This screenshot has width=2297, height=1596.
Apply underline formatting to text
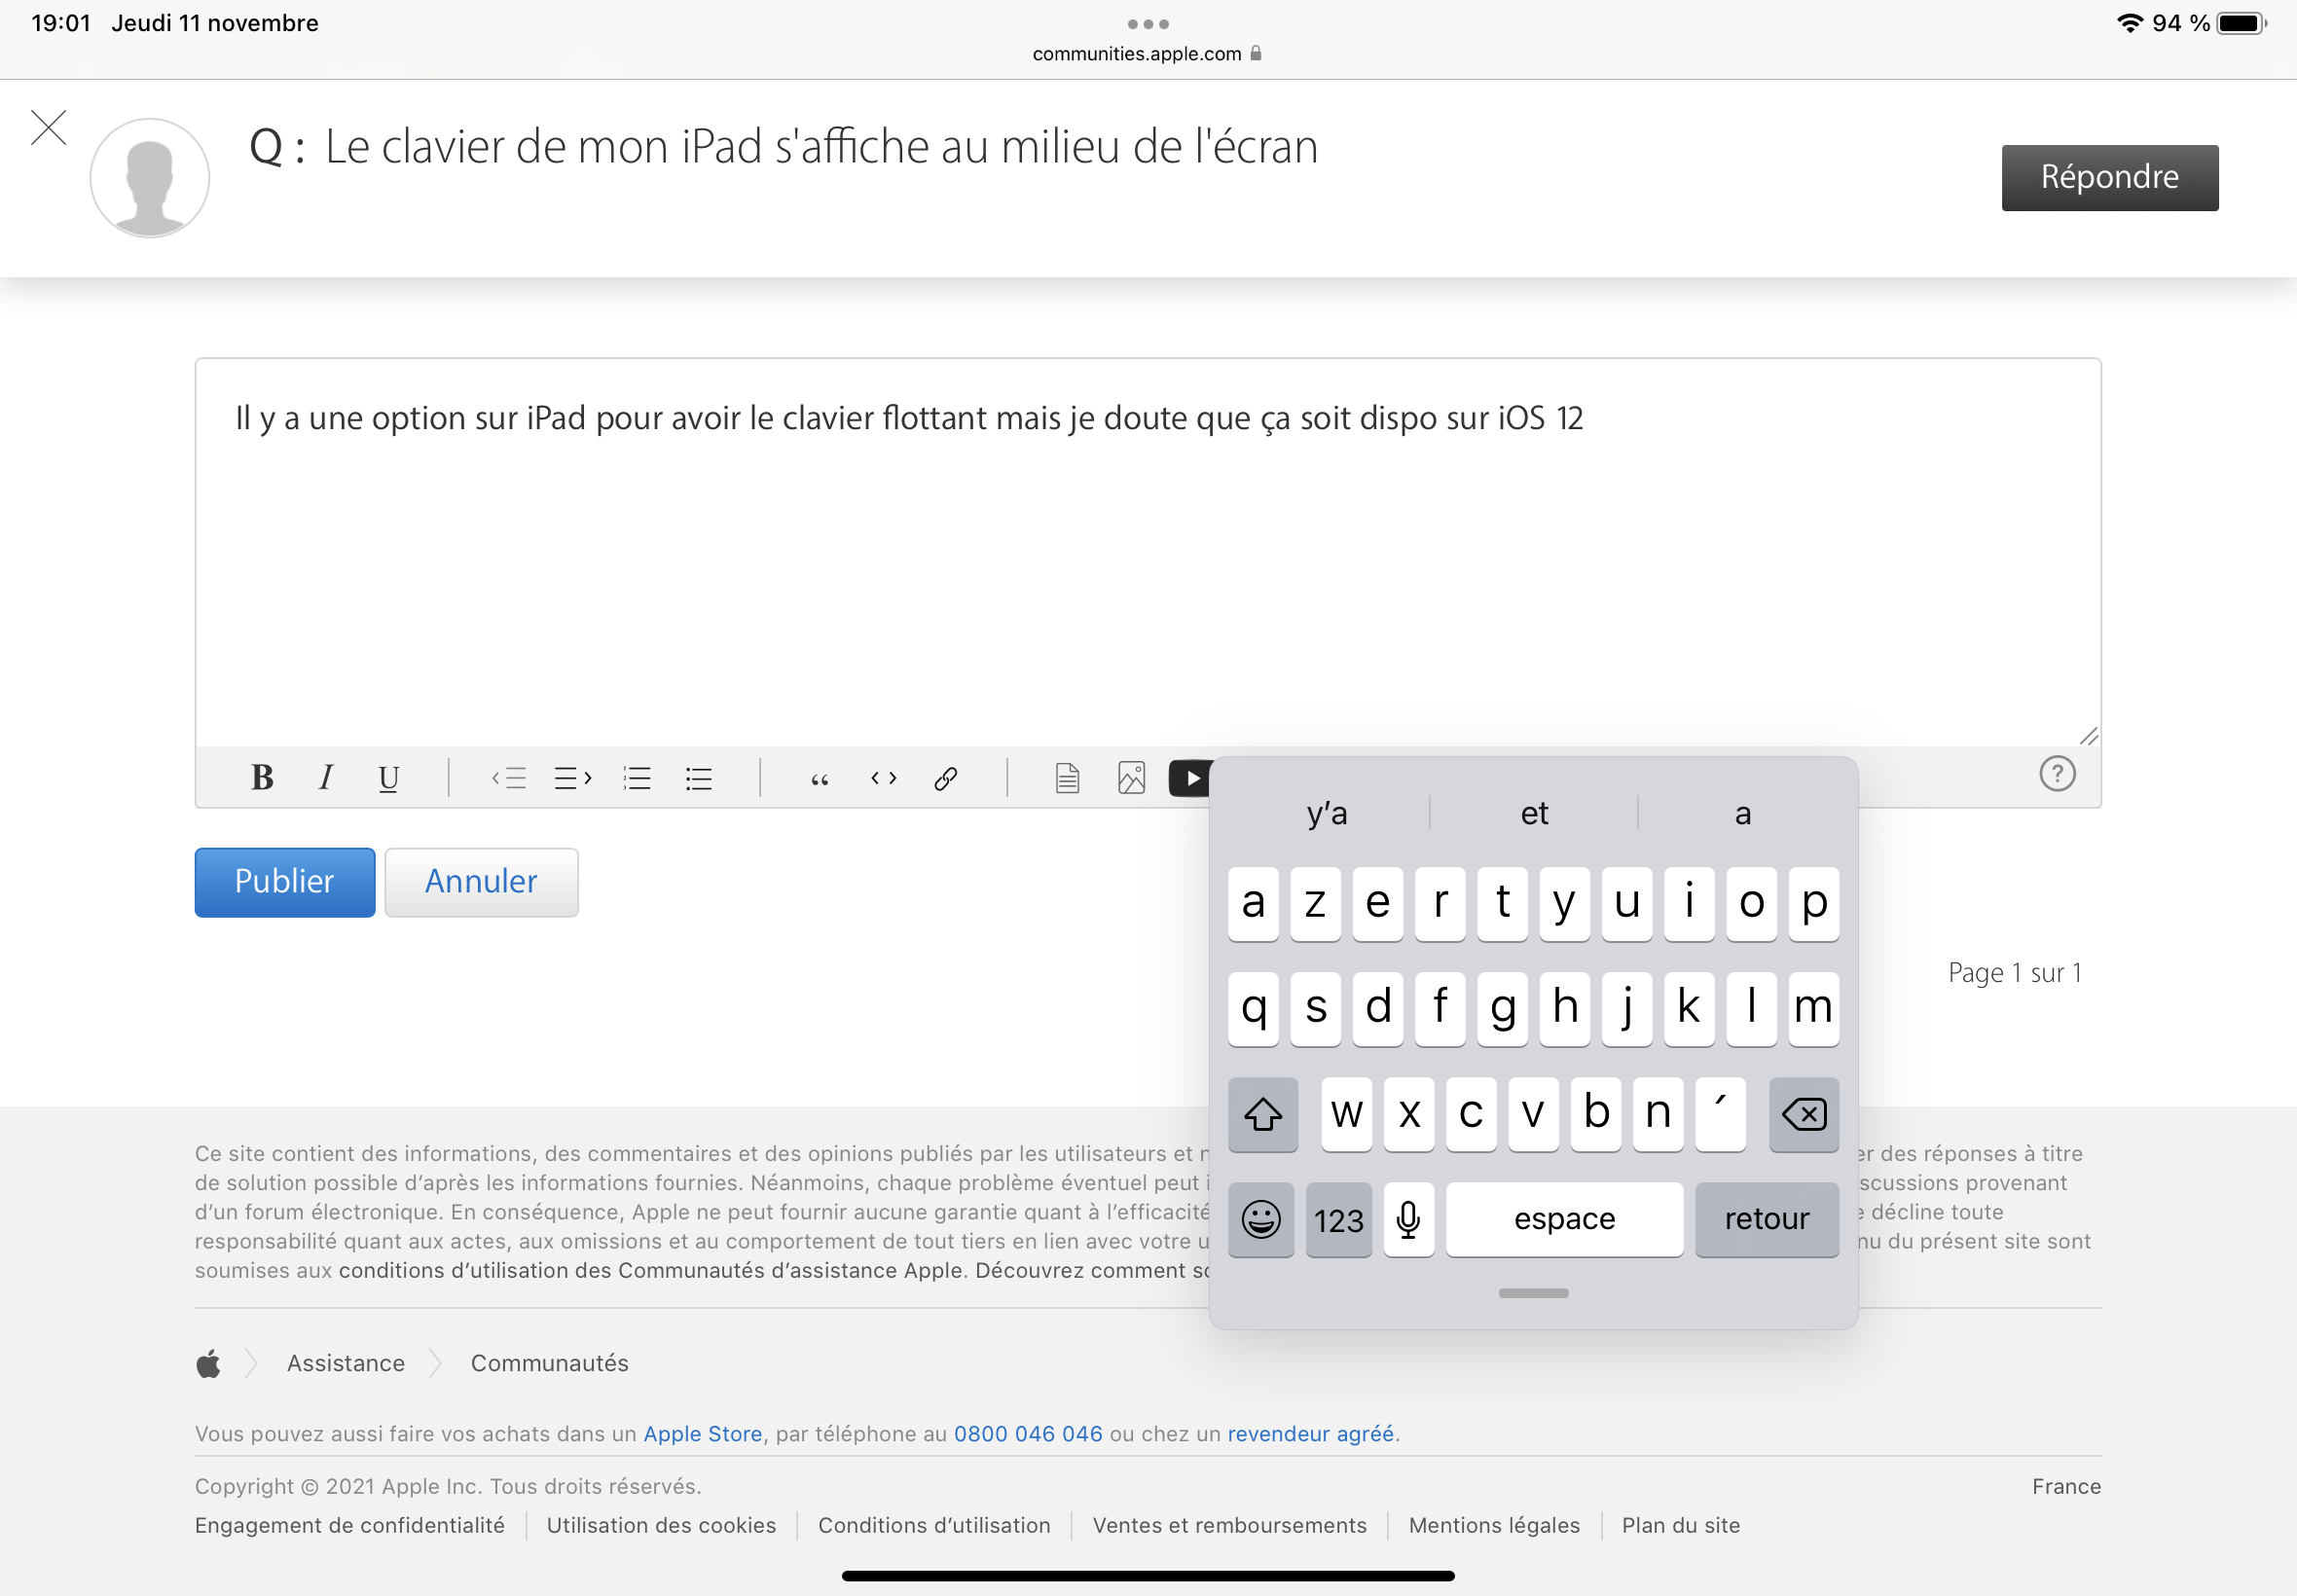pyautogui.click(x=388, y=778)
